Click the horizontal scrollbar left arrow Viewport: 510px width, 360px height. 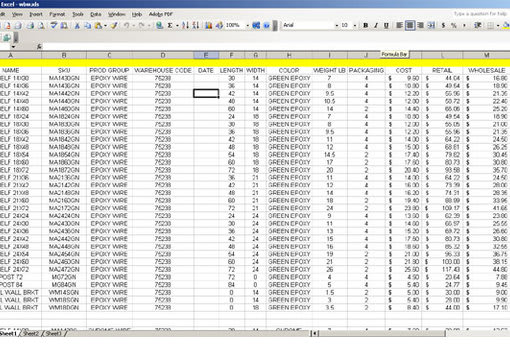click(315, 333)
